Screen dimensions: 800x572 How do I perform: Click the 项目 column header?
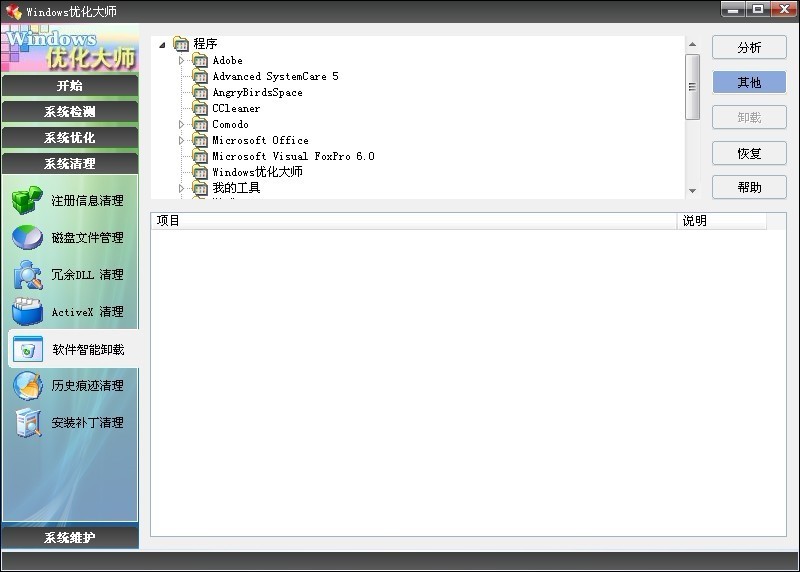414,221
